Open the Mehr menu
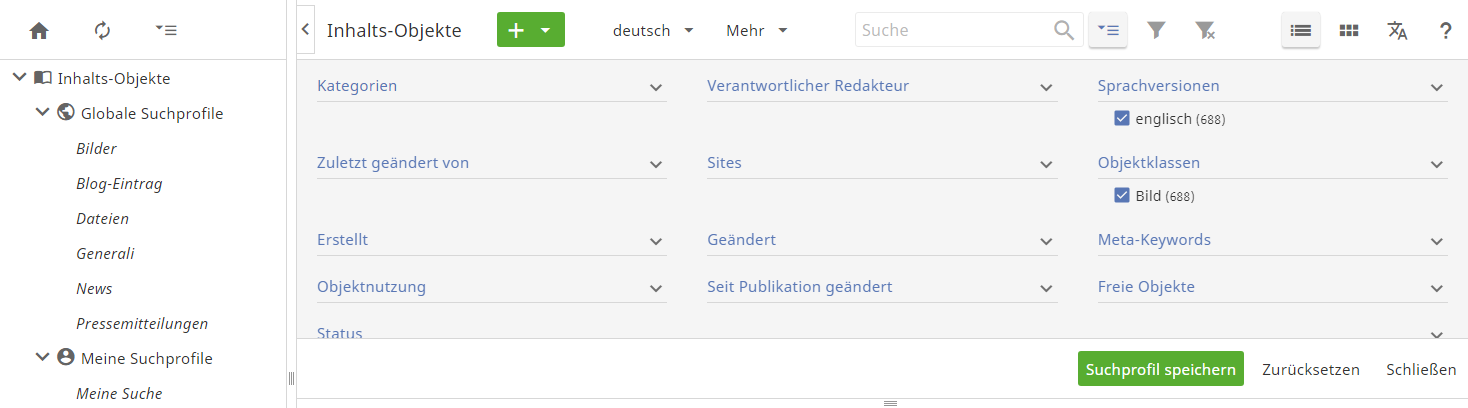The image size is (1468, 408). point(756,30)
